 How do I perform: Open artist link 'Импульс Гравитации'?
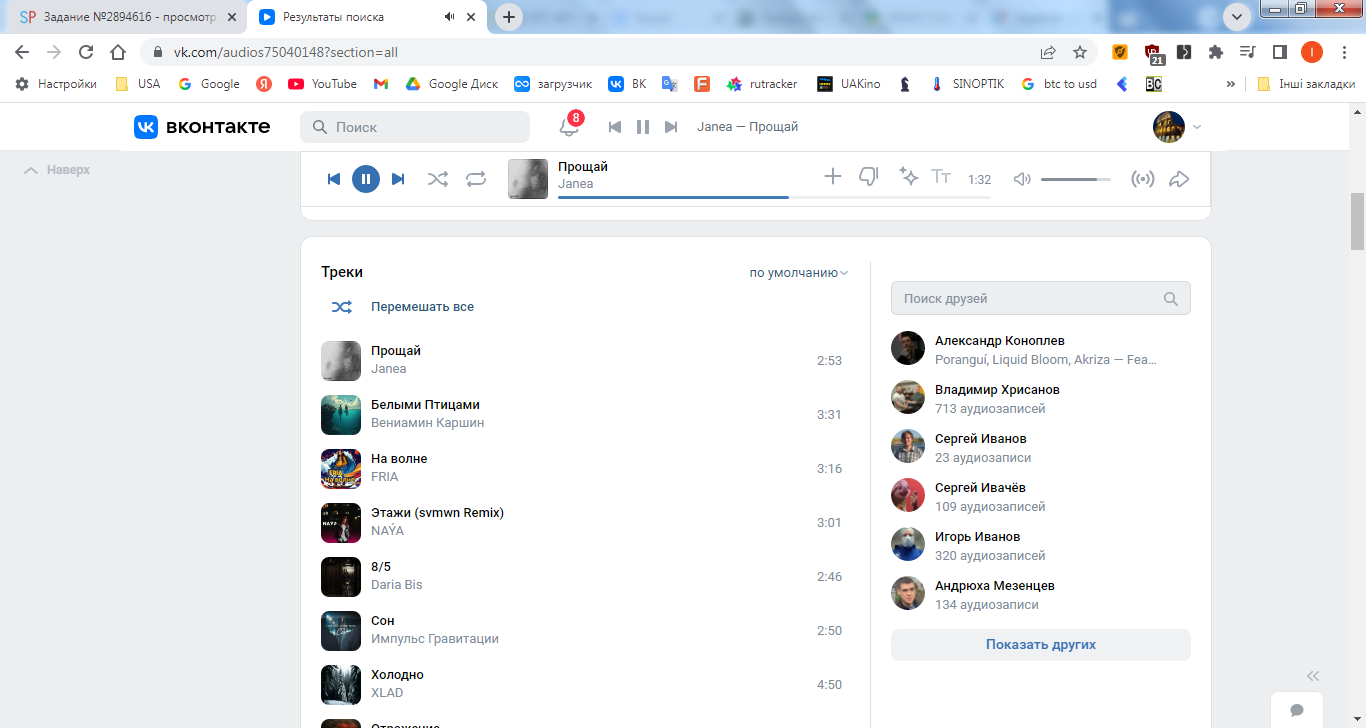coord(435,639)
